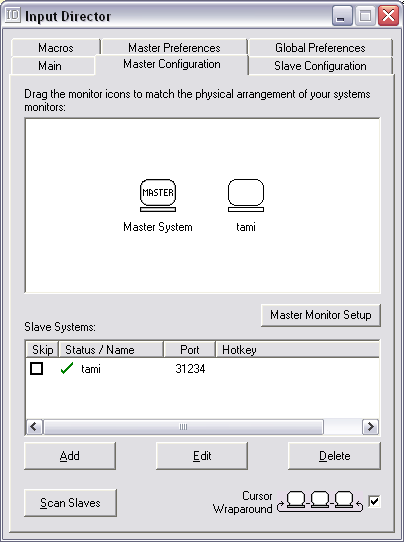Switch to the Macros tab
The width and height of the screenshot is (404, 542).
pos(56,47)
